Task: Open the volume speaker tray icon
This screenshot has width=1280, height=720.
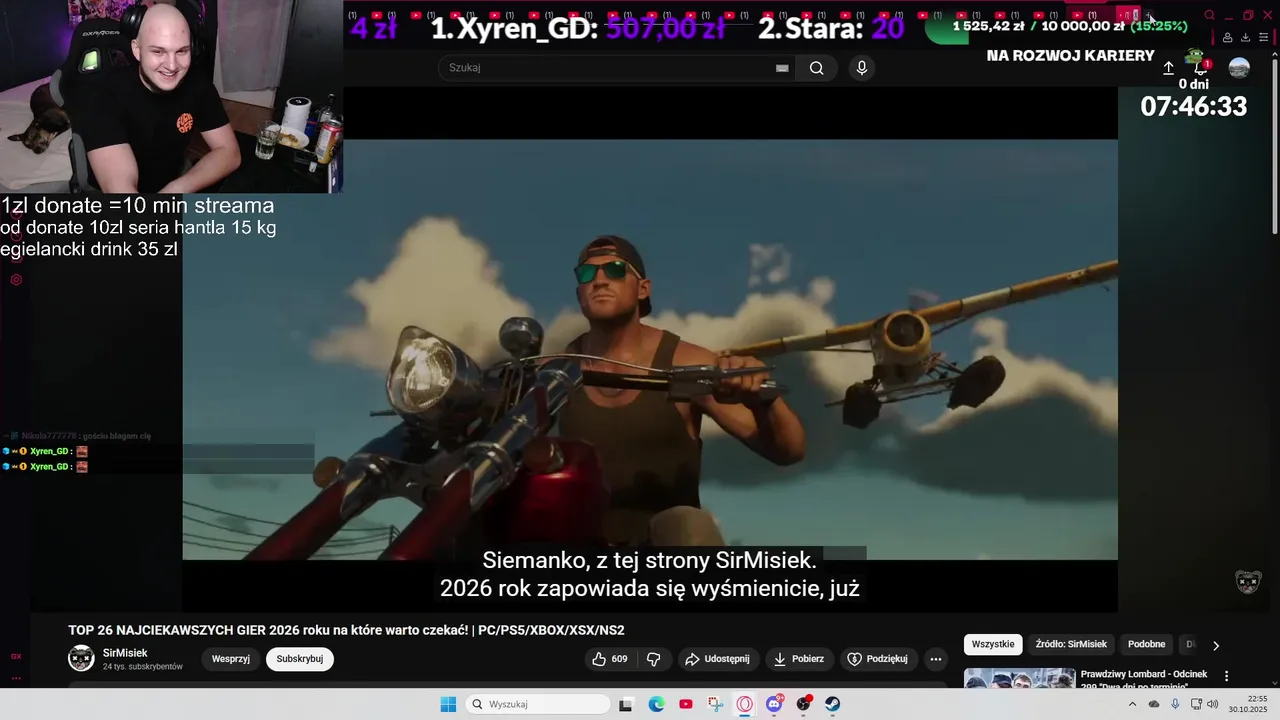Action: tap(1213, 704)
